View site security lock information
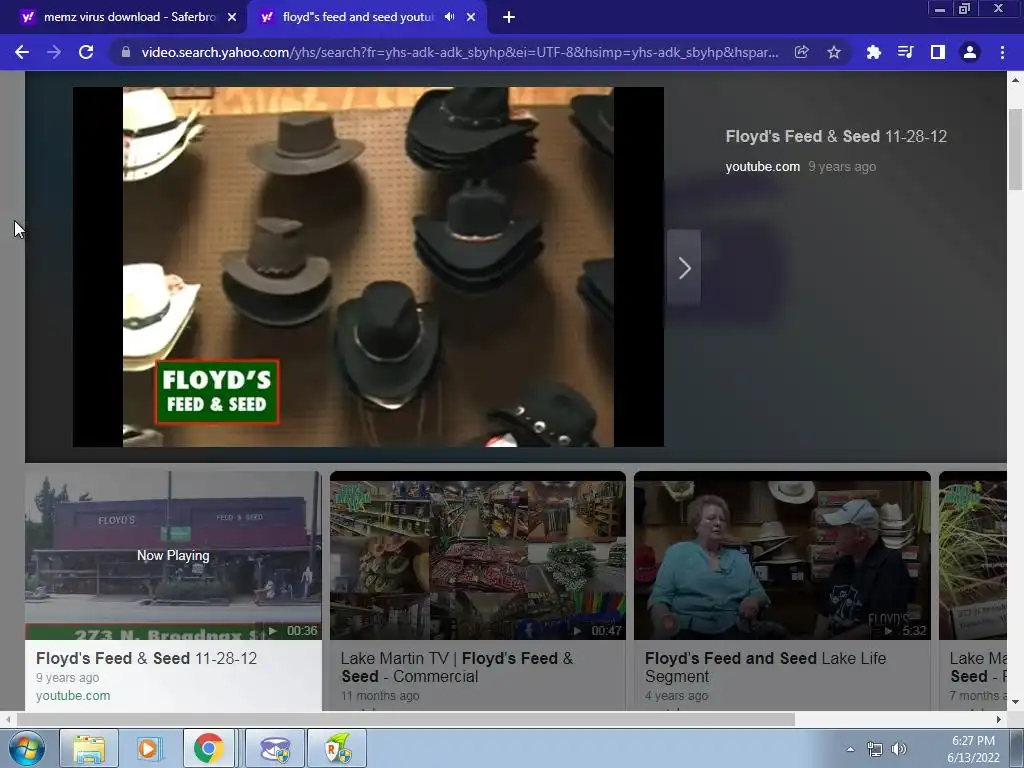The height and width of the screenshot is (768, 1024). click(x=126, y=52)
